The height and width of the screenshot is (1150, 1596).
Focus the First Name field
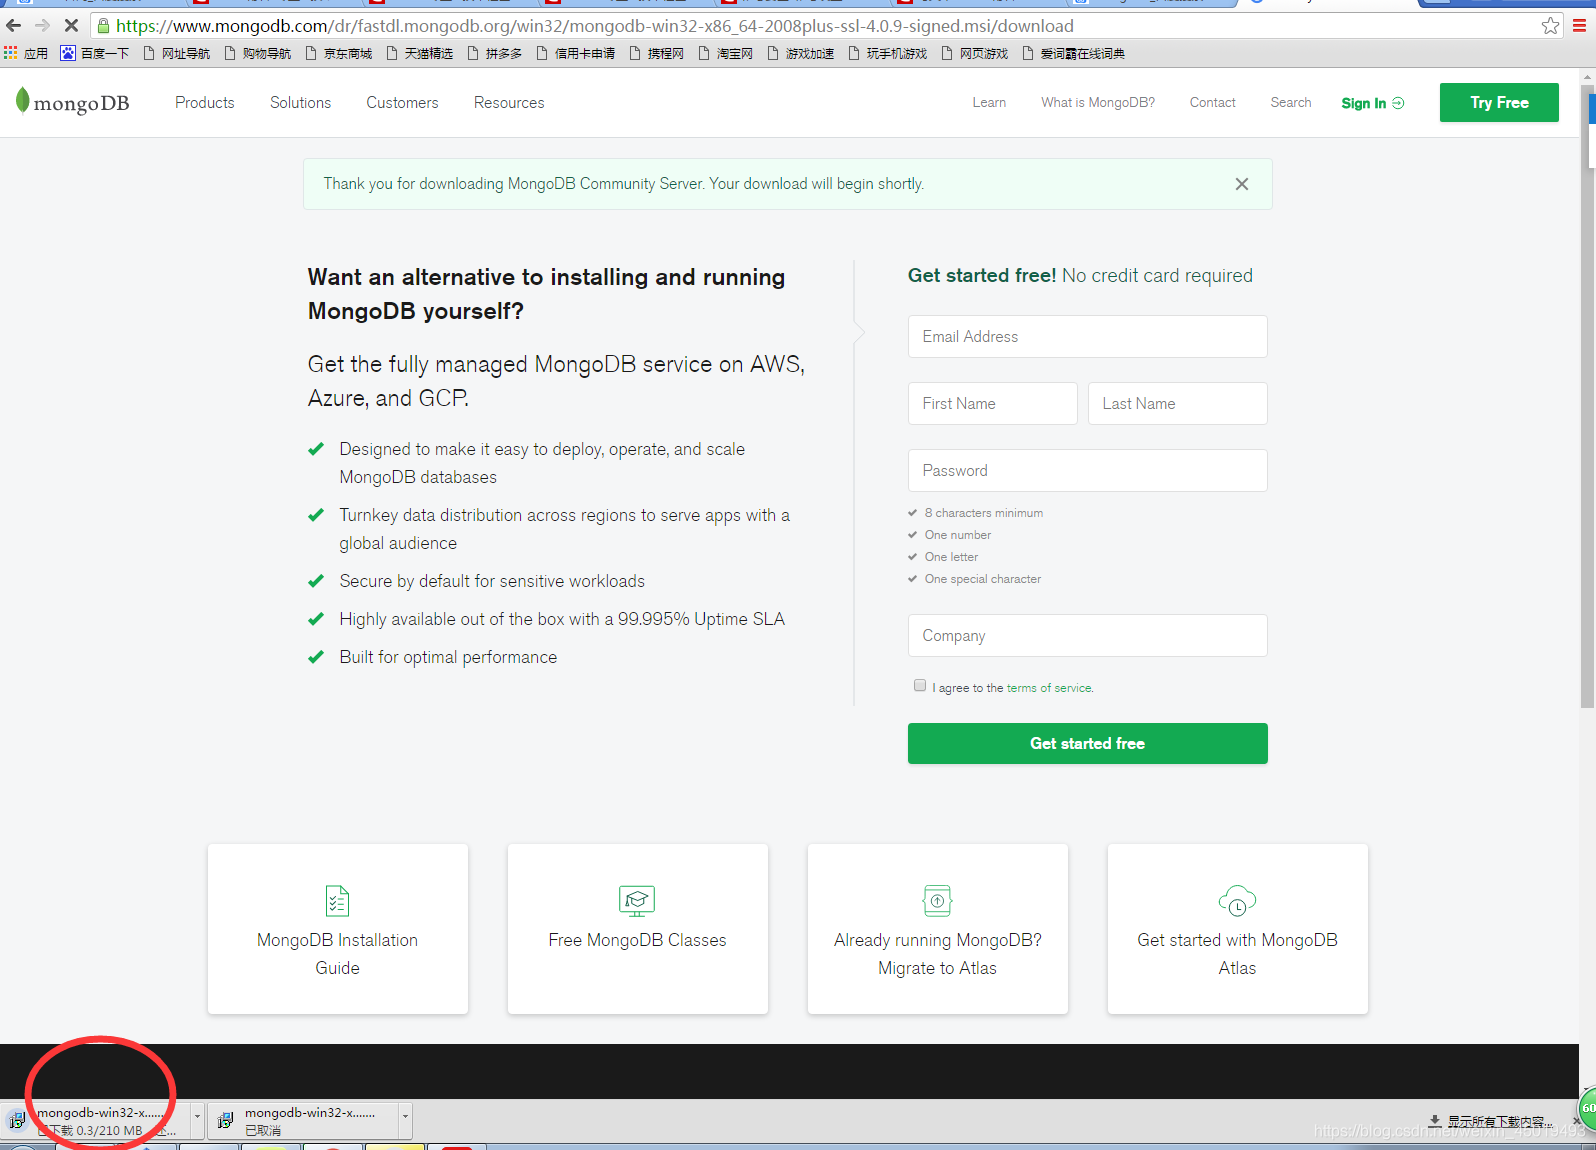992,404
